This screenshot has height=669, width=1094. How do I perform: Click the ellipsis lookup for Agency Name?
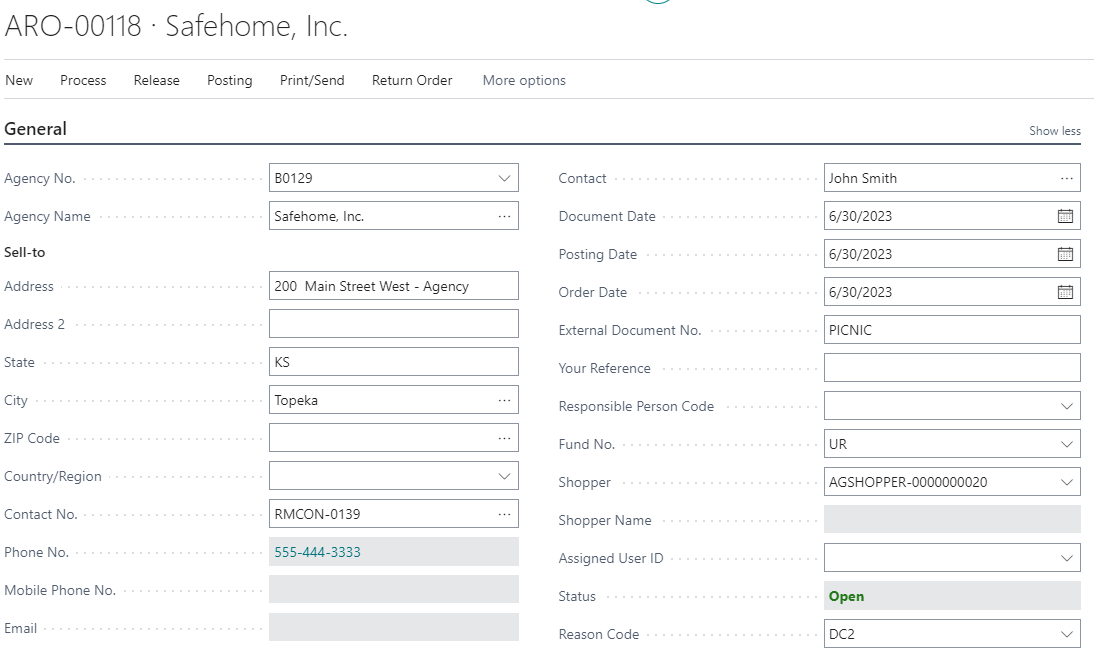point(504,216)
